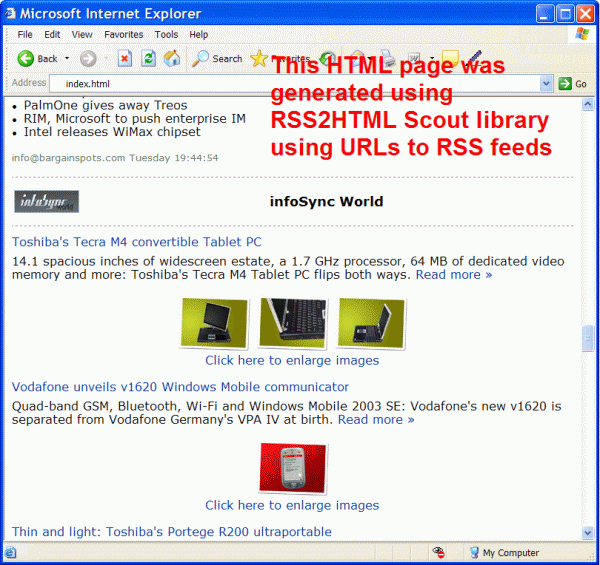Viewport: 600px width, 565px height.
Task: Click the 'infoSync World' heading
Action: [326, 201]
